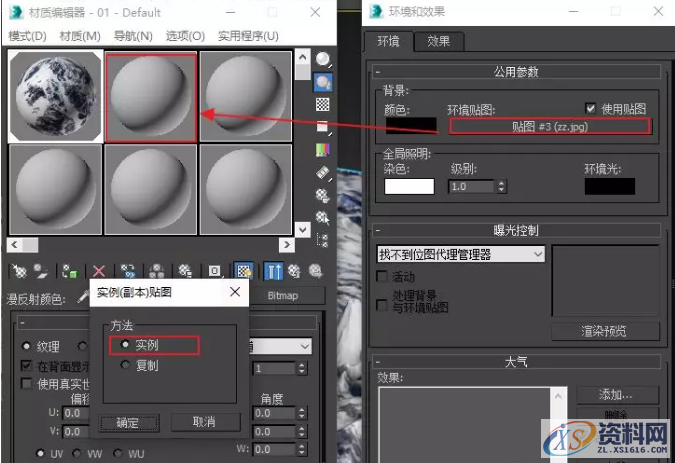Open the 实用程序(U) menu
675x463 pixels.
click(248, 36)
